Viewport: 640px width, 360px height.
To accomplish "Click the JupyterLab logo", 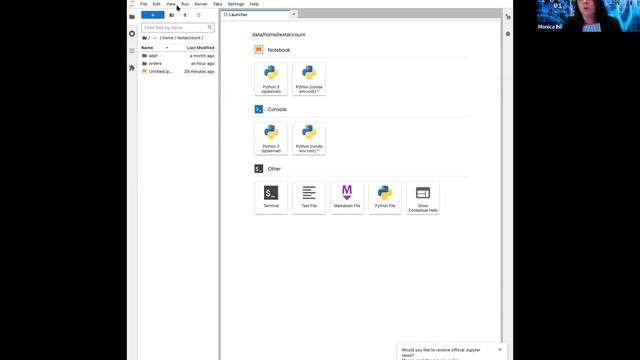I will pyautogui.click(x=132, y=4).
